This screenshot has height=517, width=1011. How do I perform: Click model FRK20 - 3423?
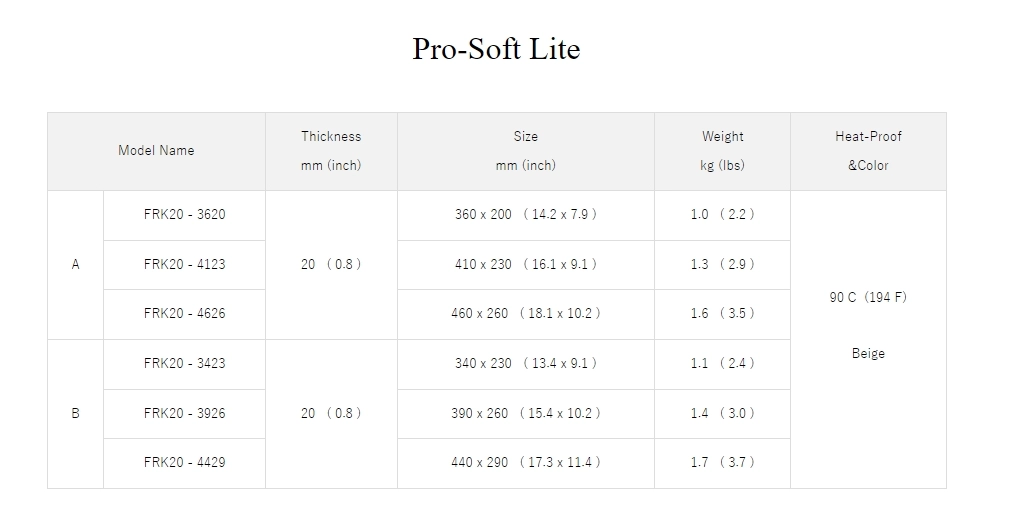click(x=184, y=364)
